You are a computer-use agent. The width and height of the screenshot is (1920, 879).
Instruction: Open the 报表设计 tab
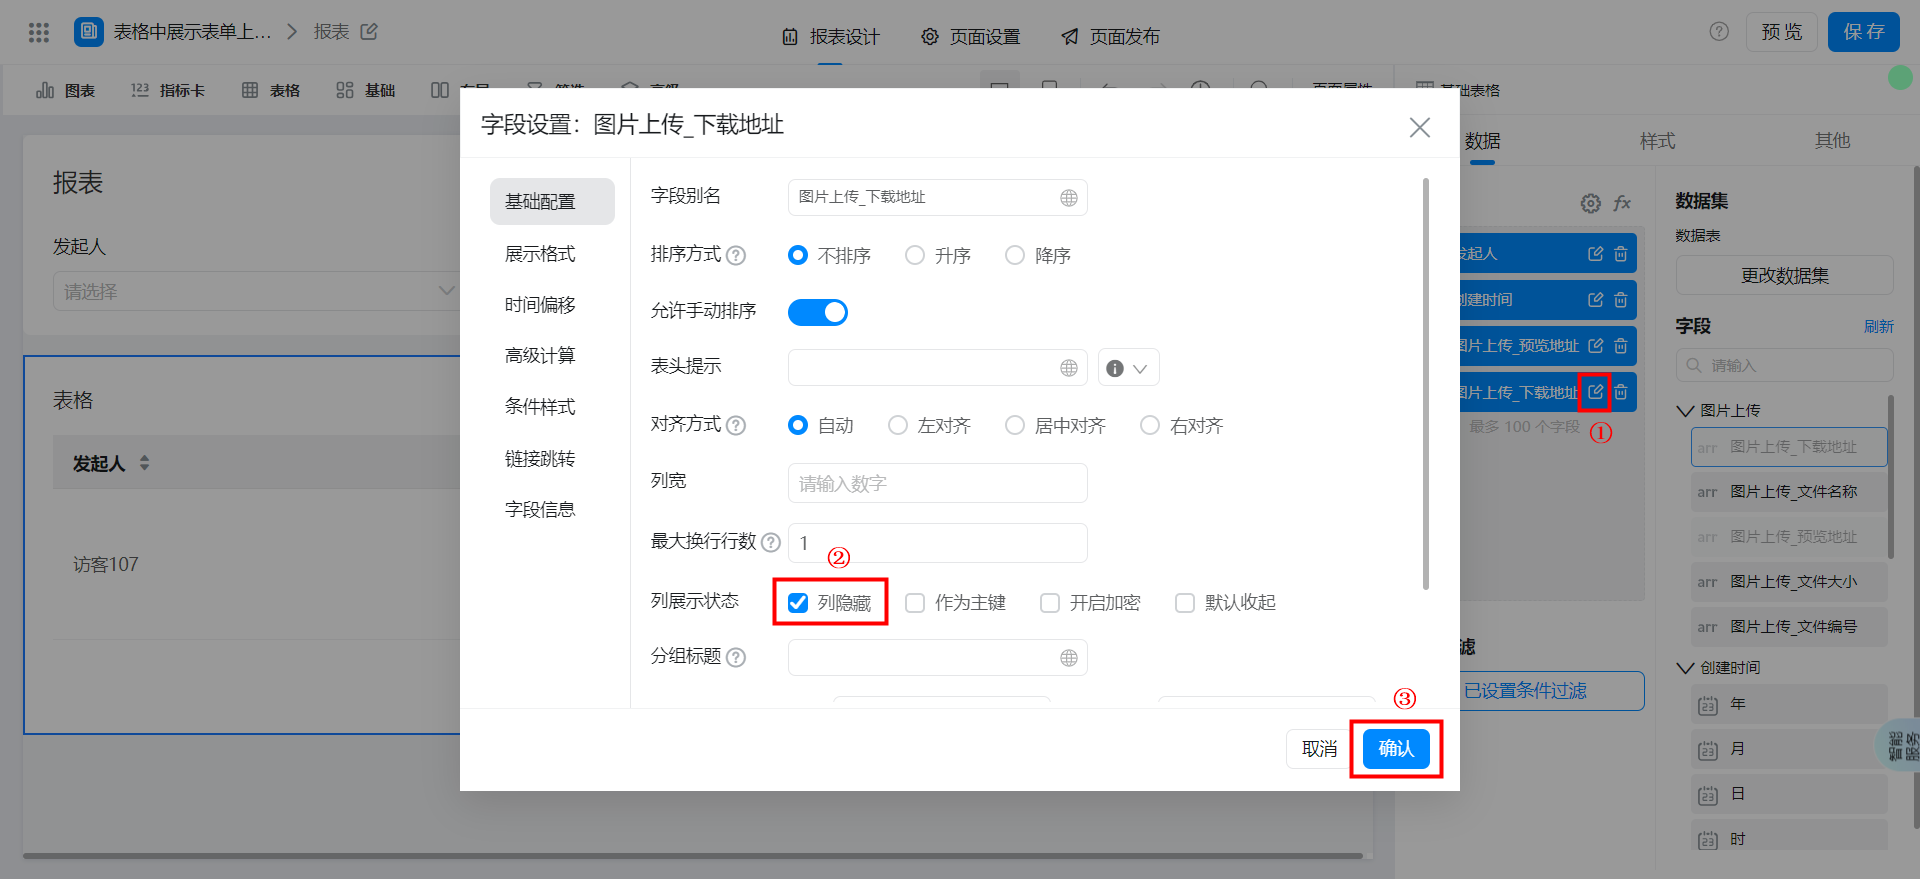coord(830,37)
